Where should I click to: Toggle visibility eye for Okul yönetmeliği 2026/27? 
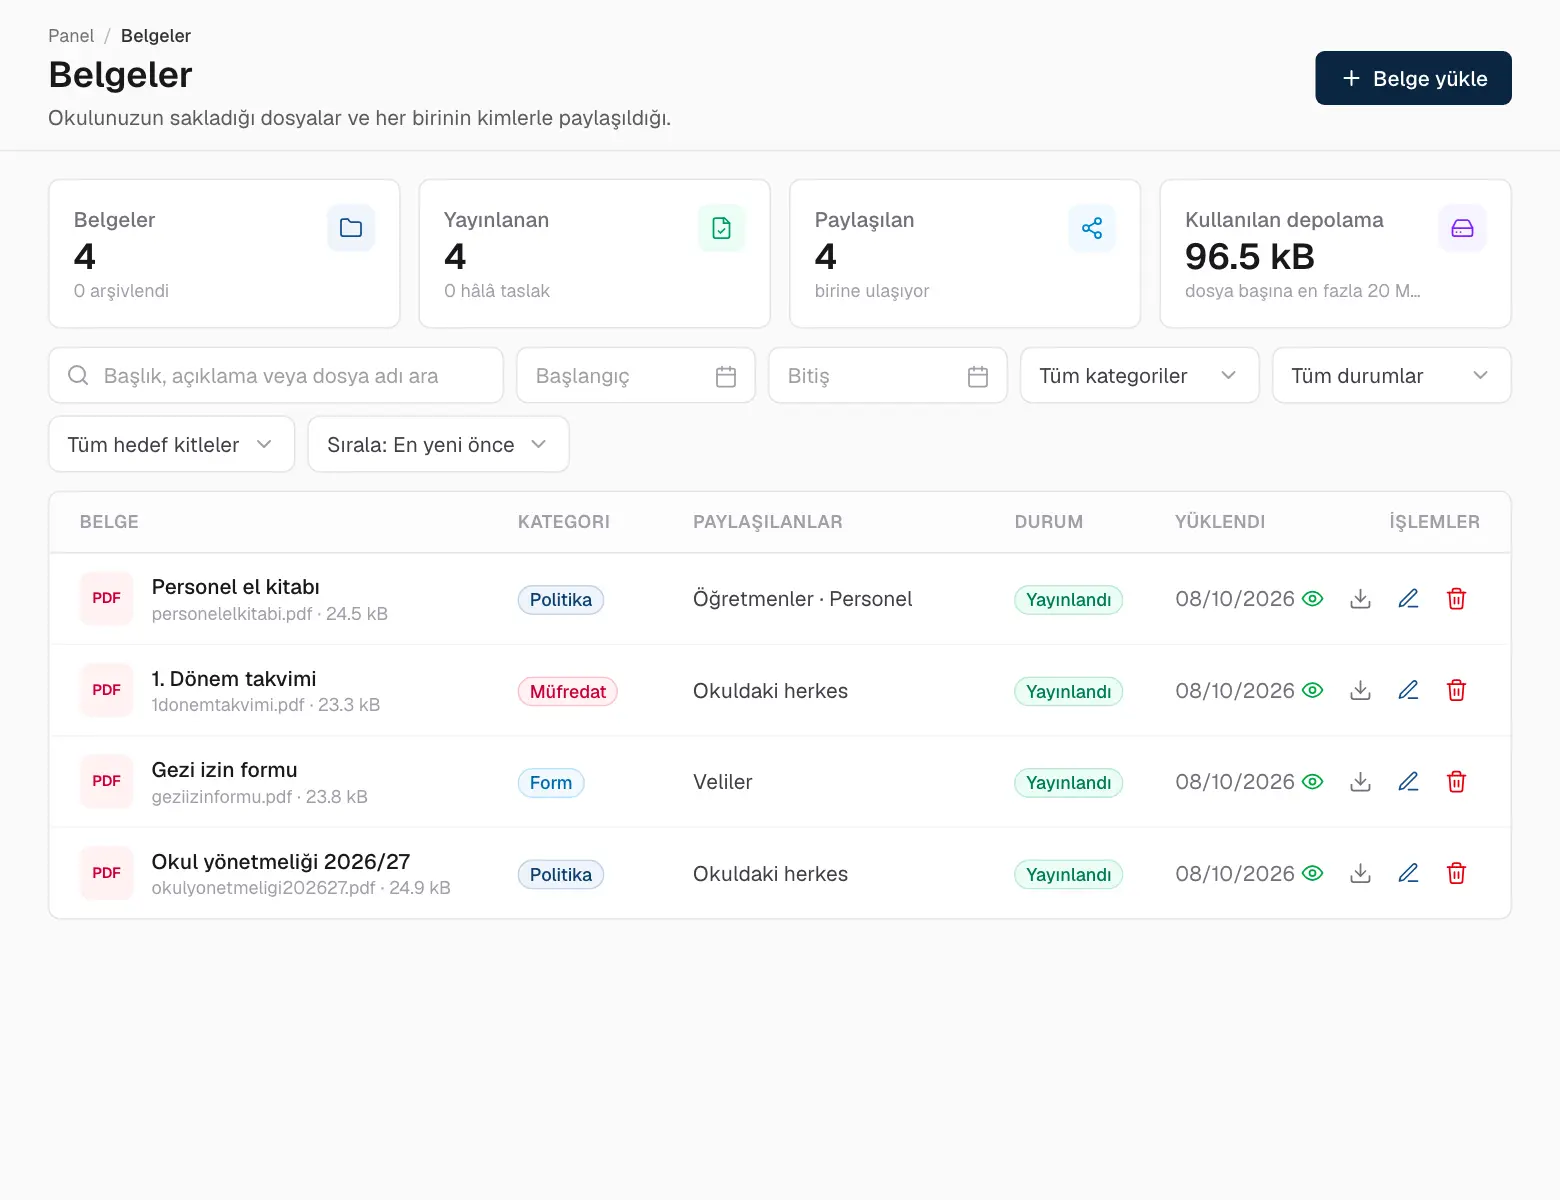1313,873
